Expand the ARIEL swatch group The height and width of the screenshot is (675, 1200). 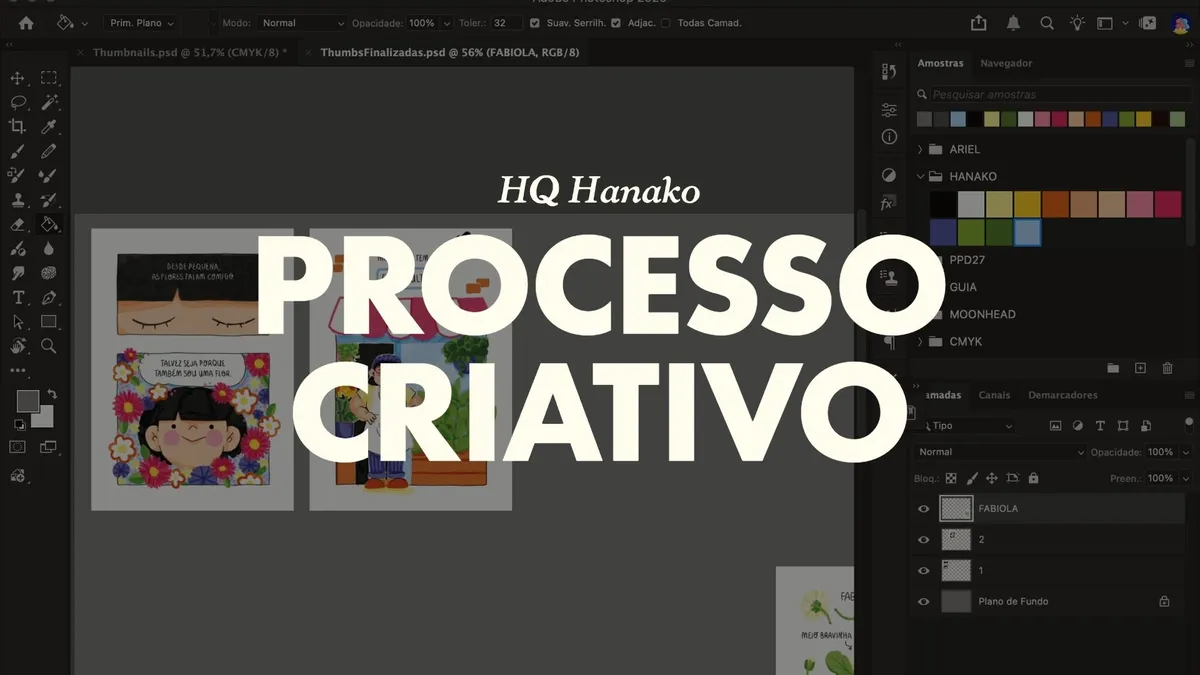(920, 149)
